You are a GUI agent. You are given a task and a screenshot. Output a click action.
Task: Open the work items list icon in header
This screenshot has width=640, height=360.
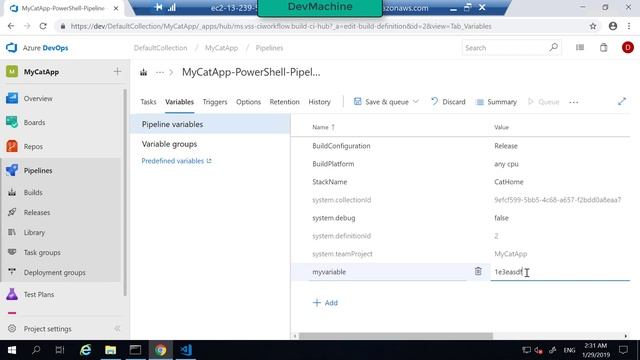pos(580,47)
